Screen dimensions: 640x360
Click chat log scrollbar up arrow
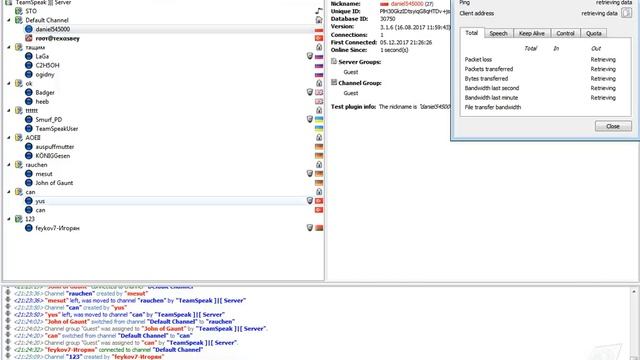point(634,291)
